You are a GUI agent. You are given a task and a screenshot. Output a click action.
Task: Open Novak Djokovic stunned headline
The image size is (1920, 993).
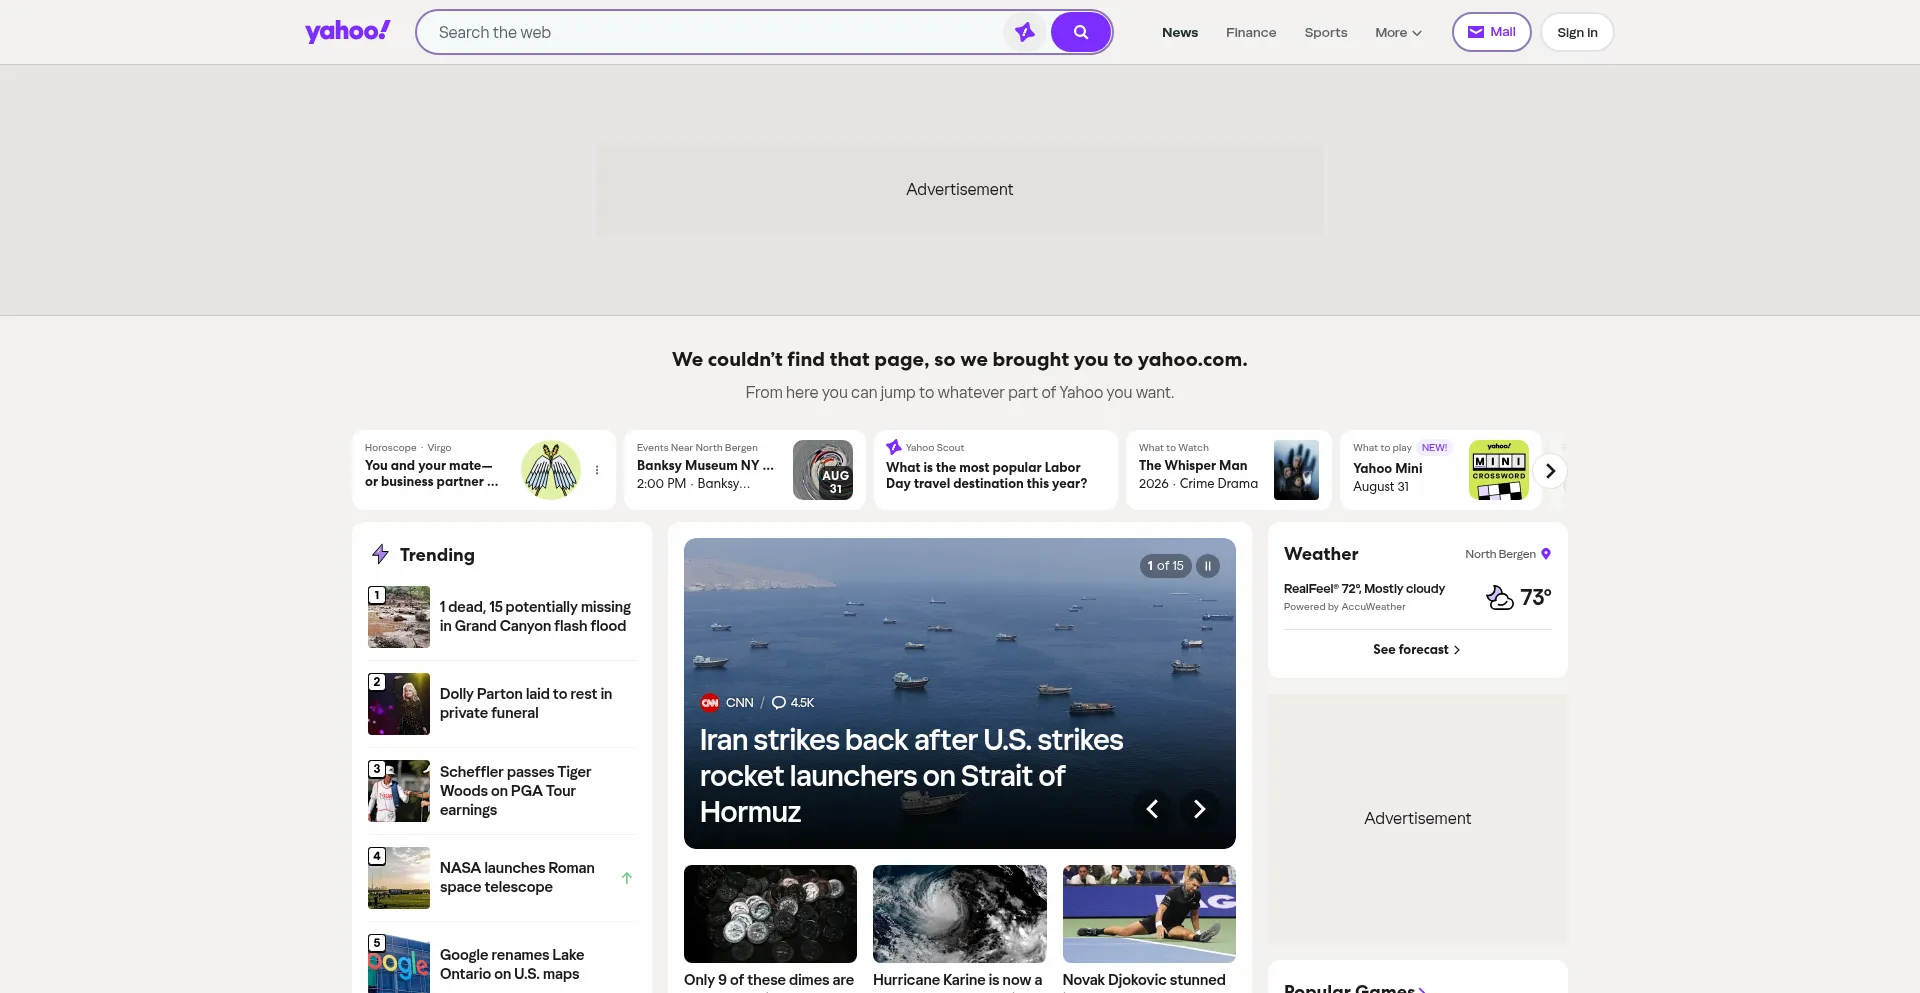coord(1144,981)
